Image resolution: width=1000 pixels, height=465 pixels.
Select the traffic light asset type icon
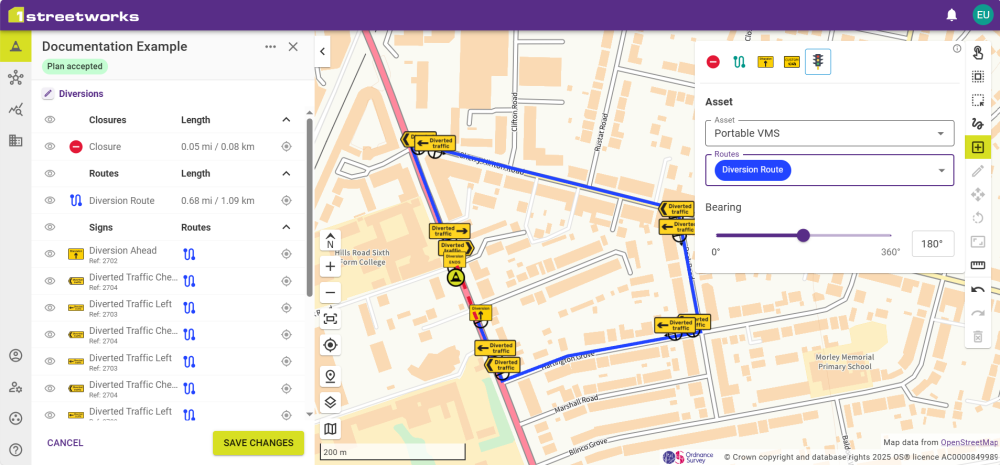pyautogui.click(x=818, y=62)
